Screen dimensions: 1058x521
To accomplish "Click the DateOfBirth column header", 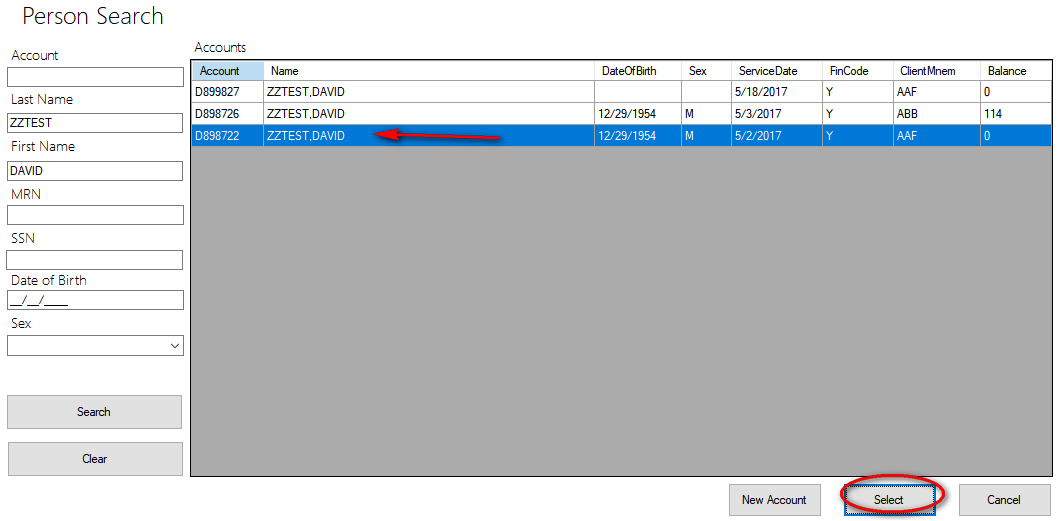I will [637, 71].
